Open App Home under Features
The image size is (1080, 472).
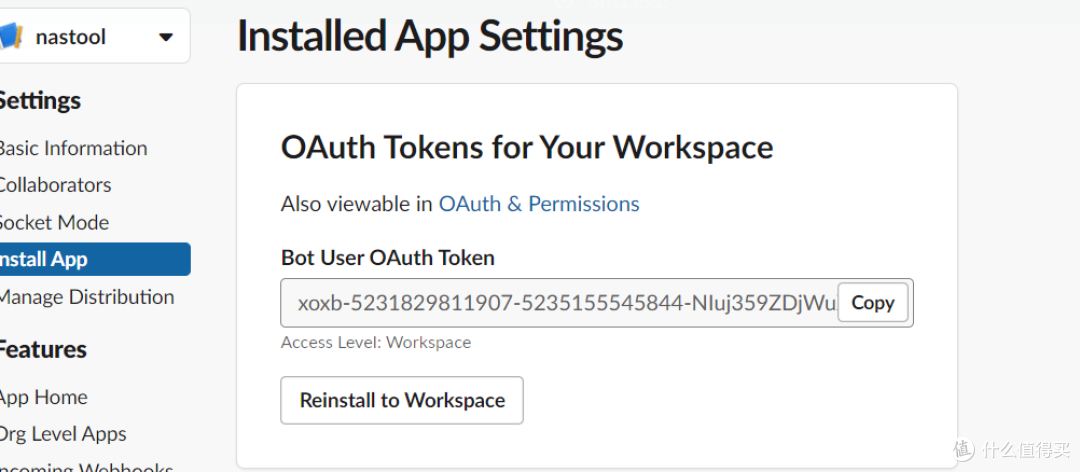(x=44, y=397)
